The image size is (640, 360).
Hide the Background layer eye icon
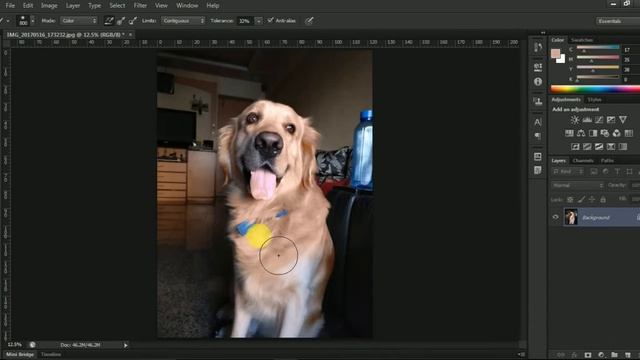[x=556, y=217]
